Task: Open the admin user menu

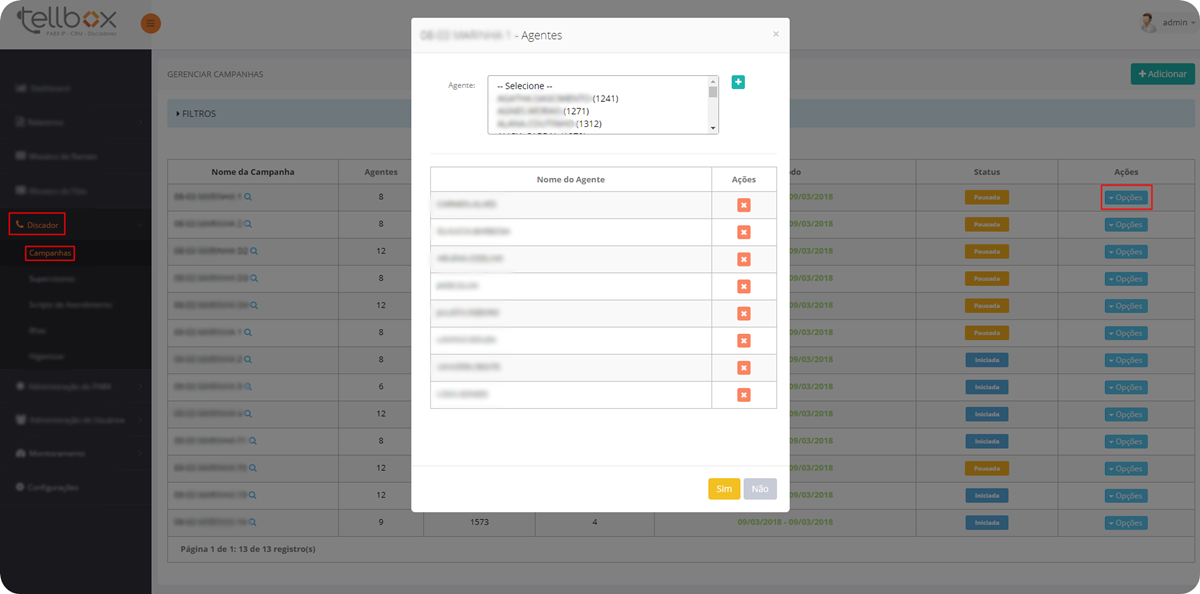Action: coord(1166,22)
